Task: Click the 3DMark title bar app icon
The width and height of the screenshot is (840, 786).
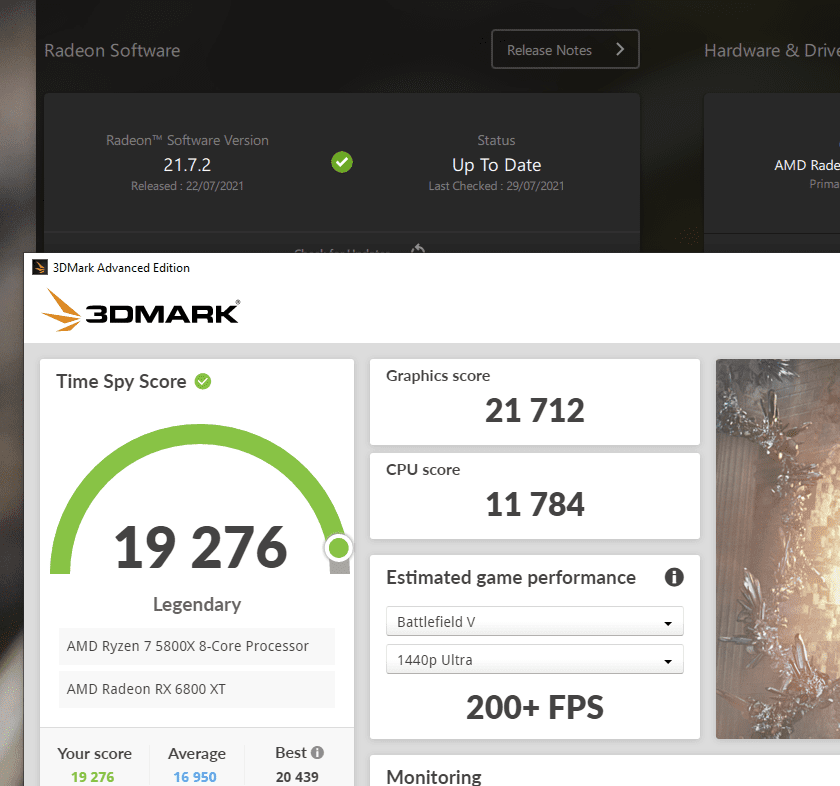Action: coord(40,267)
